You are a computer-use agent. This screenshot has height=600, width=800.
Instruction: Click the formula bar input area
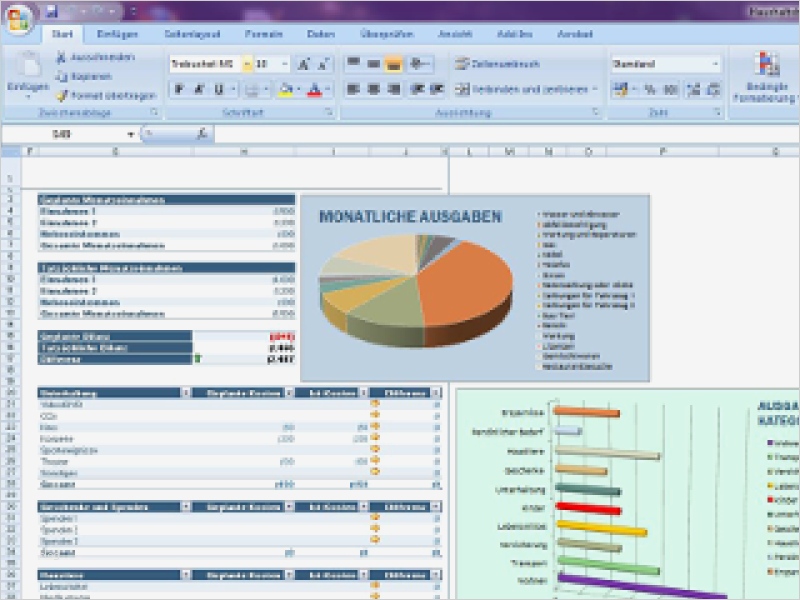505,135
